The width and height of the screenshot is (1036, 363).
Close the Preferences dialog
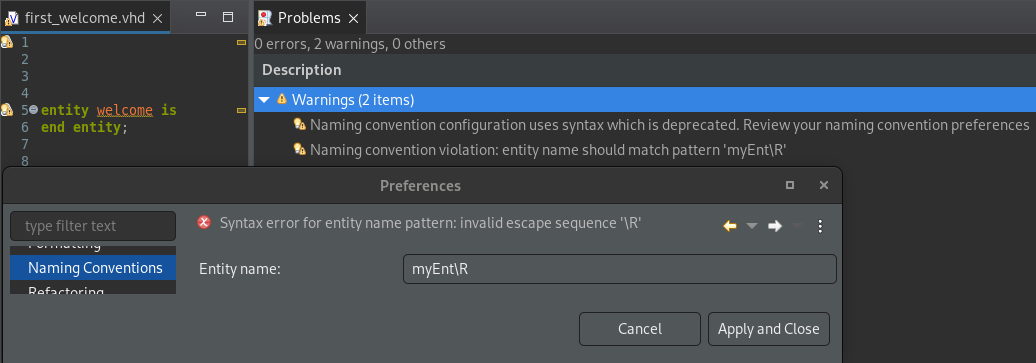[824, 185]
